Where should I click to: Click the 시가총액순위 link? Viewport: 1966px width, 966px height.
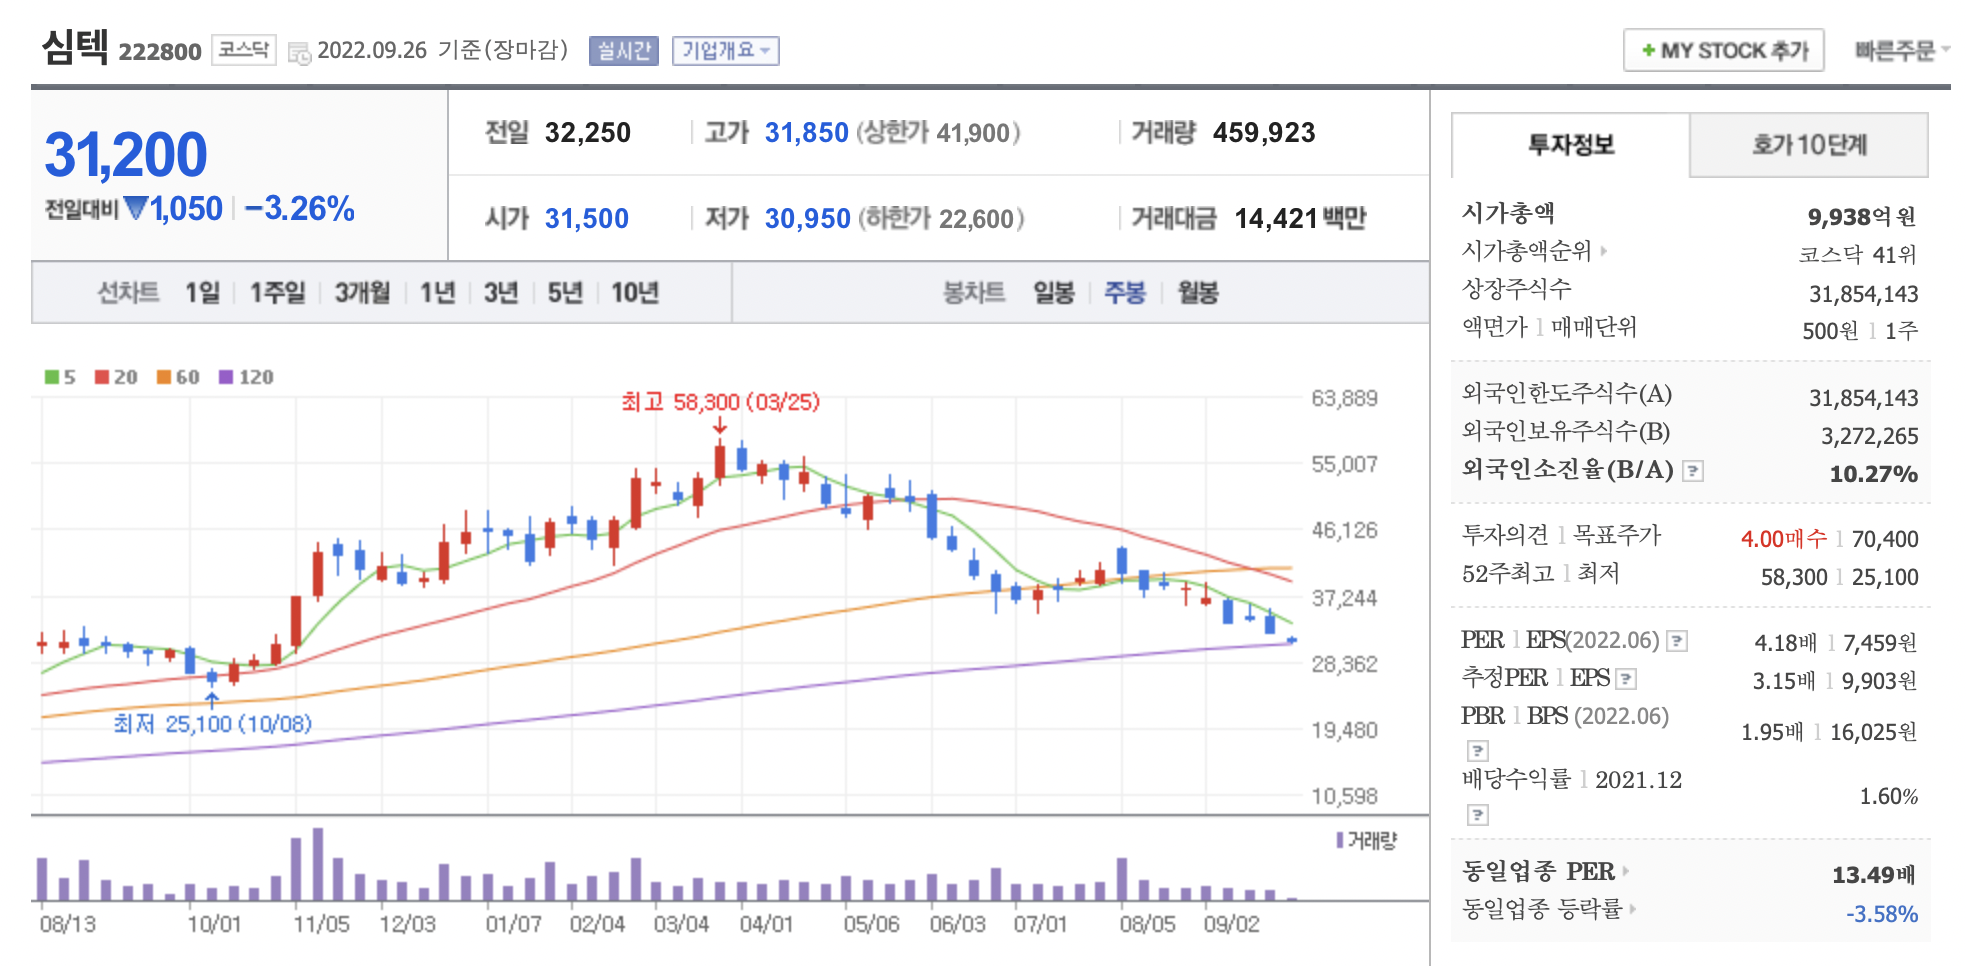(x=1526, y=250)
